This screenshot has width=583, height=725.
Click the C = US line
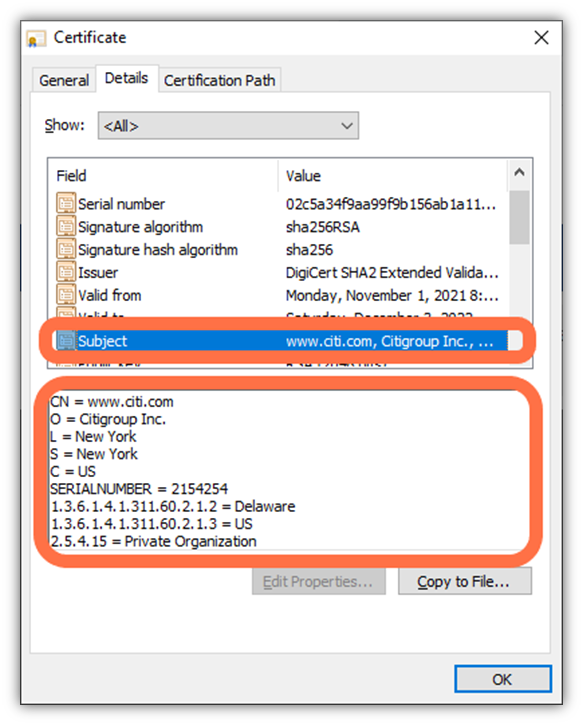(73, 472)
